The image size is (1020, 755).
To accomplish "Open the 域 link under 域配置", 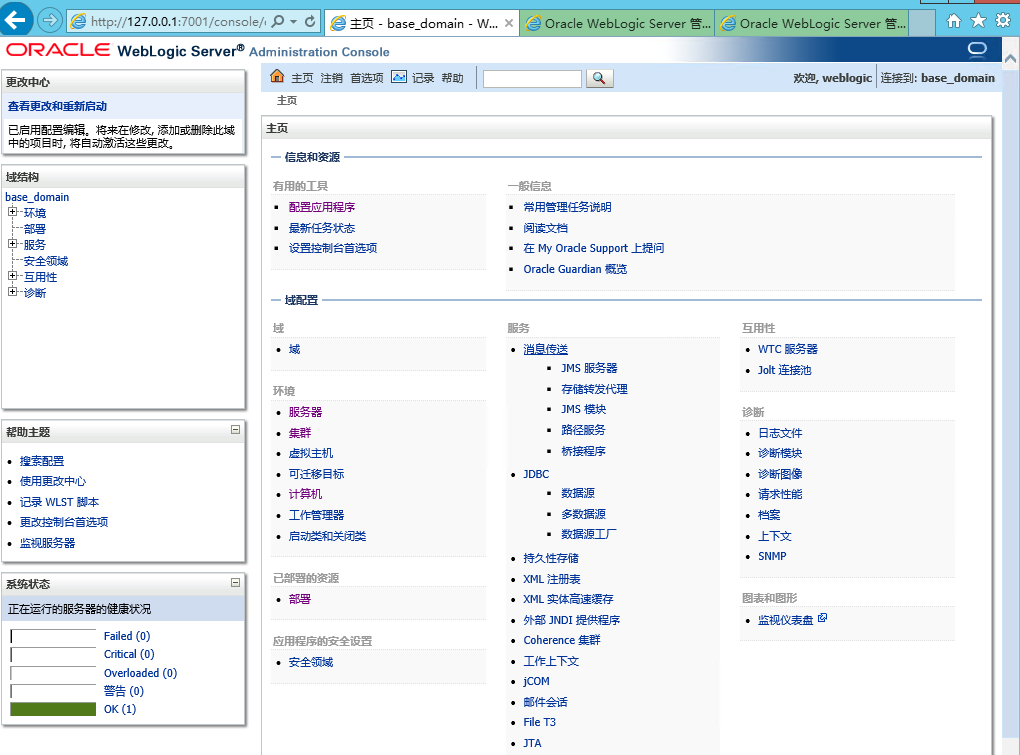I will coord(294,349).
